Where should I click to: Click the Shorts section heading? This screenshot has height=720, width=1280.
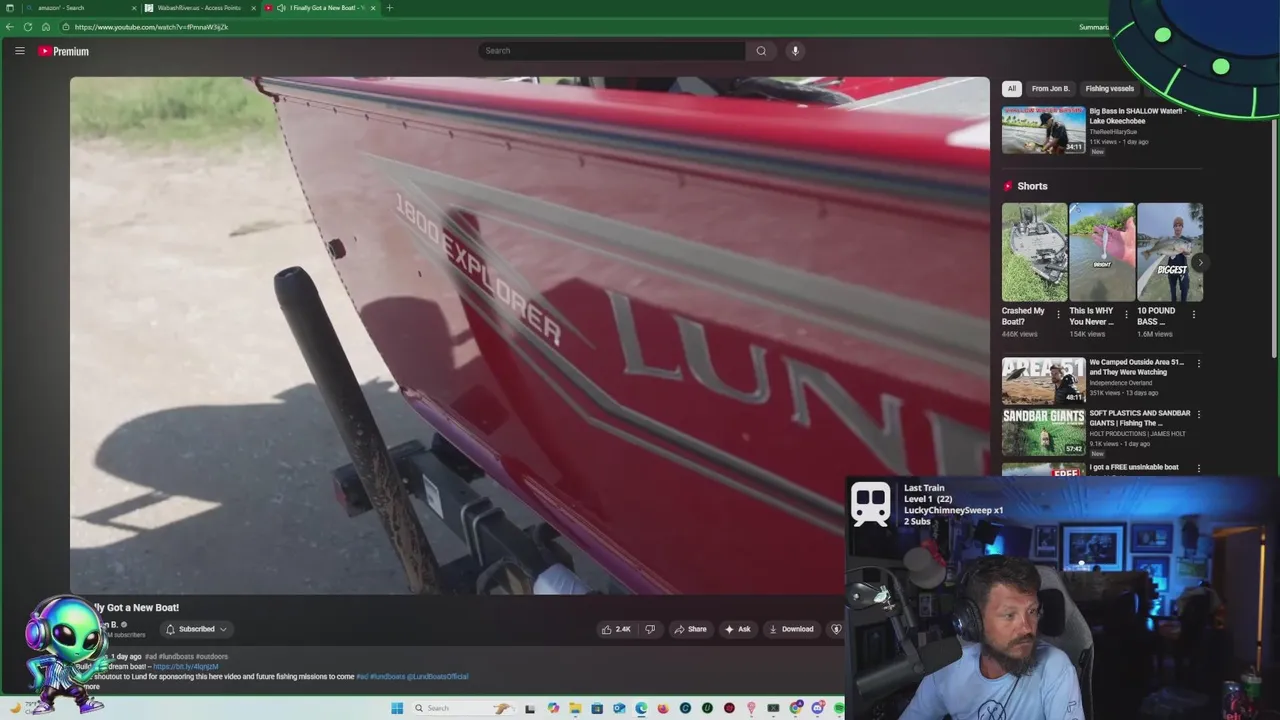[1032, 186]
